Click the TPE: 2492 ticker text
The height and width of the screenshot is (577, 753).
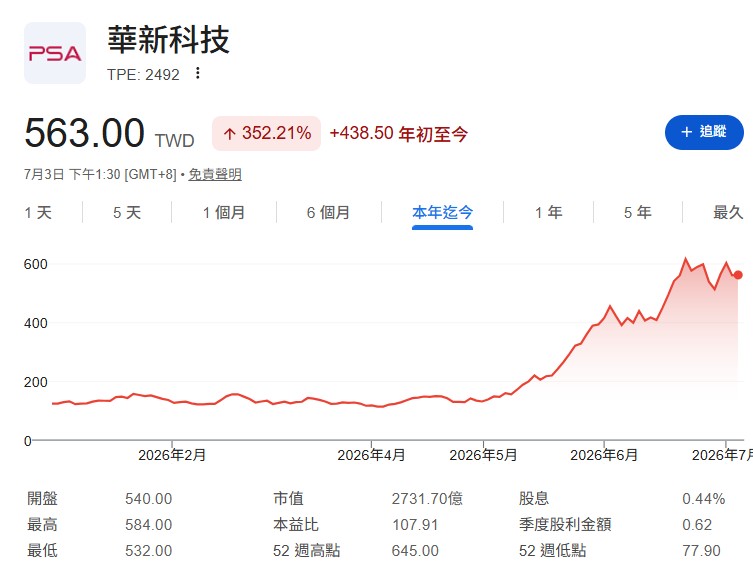click(143, 74)
